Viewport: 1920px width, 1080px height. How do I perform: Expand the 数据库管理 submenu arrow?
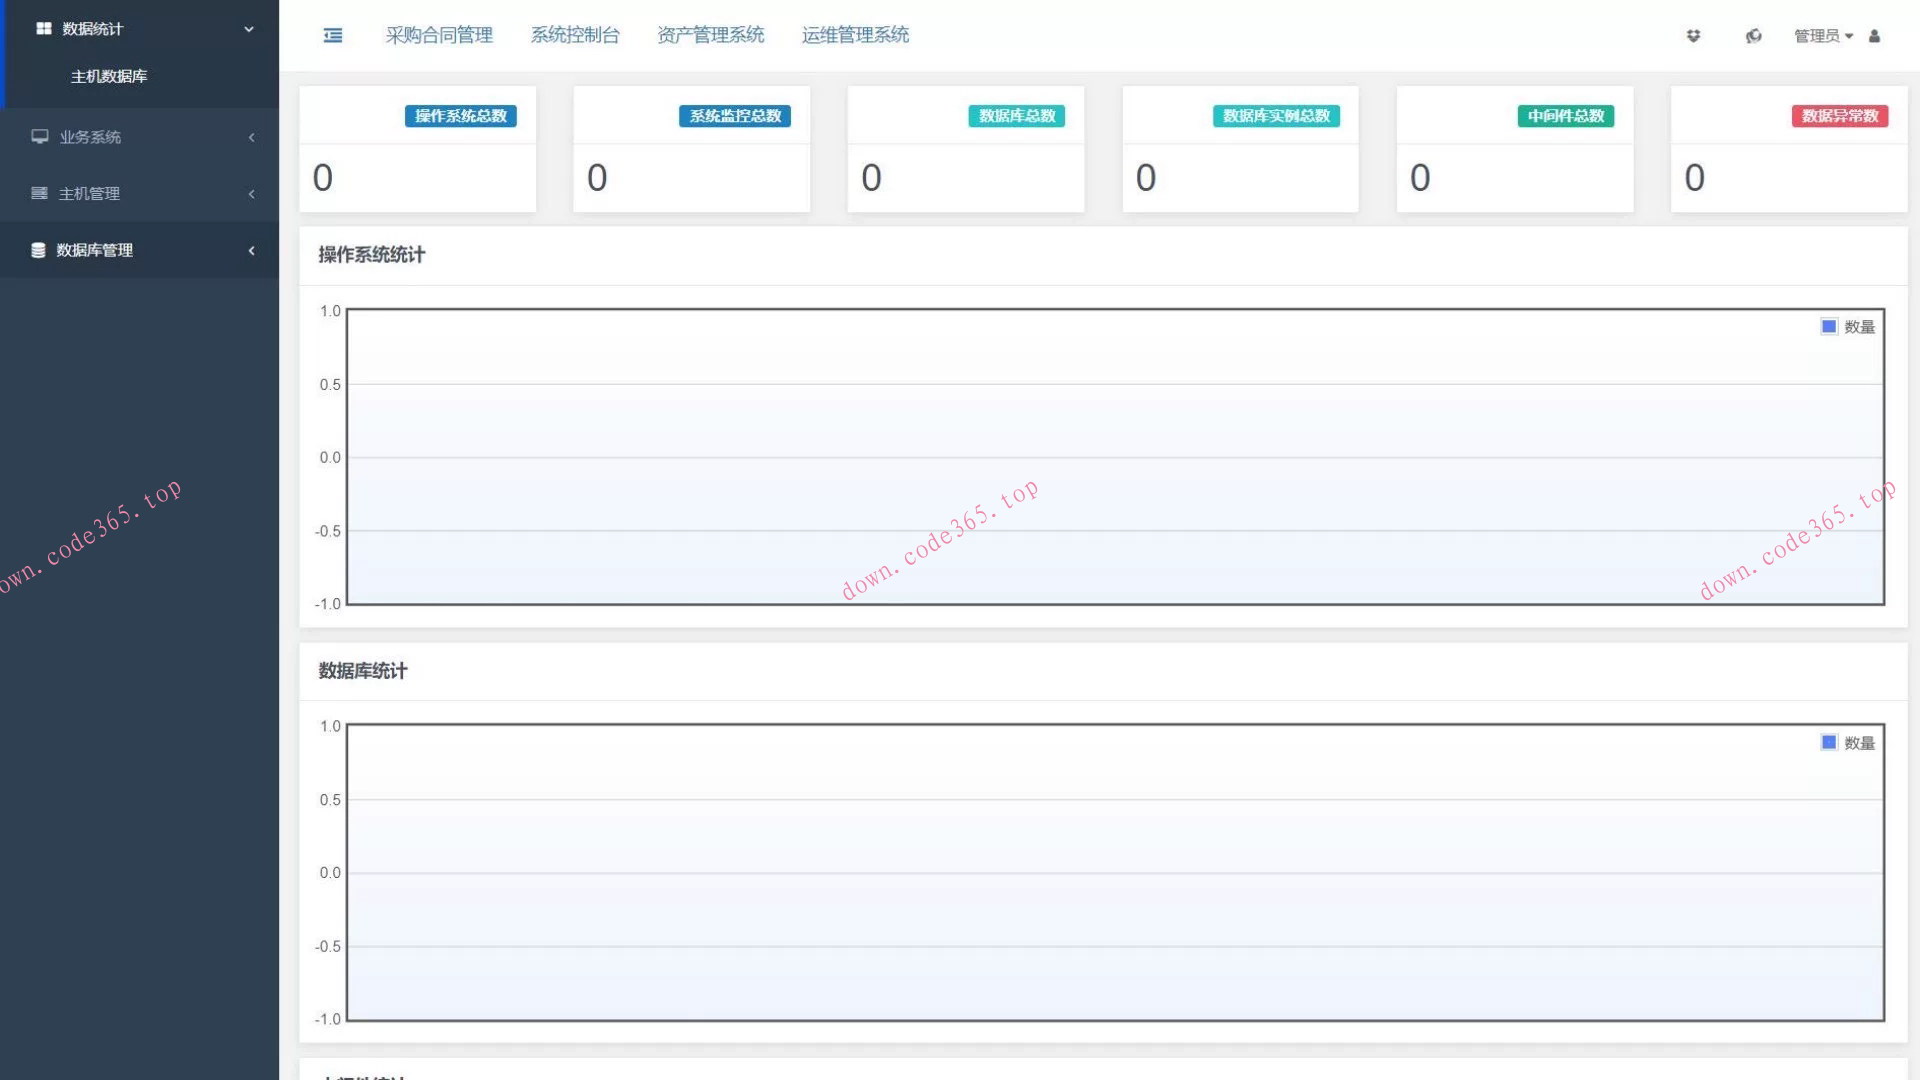pyautogui.click(x=251, y=251)
